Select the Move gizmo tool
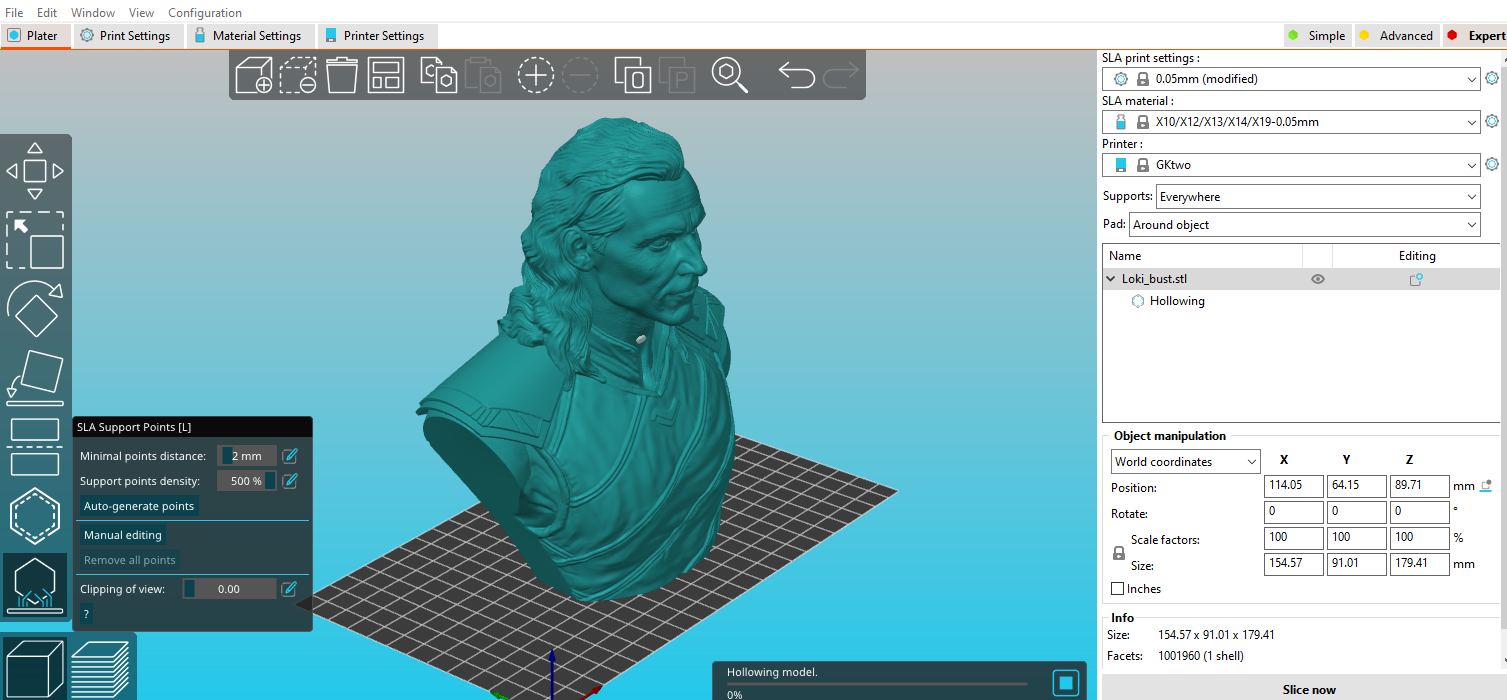This screenshot has height=700, width=1507. 35,171
